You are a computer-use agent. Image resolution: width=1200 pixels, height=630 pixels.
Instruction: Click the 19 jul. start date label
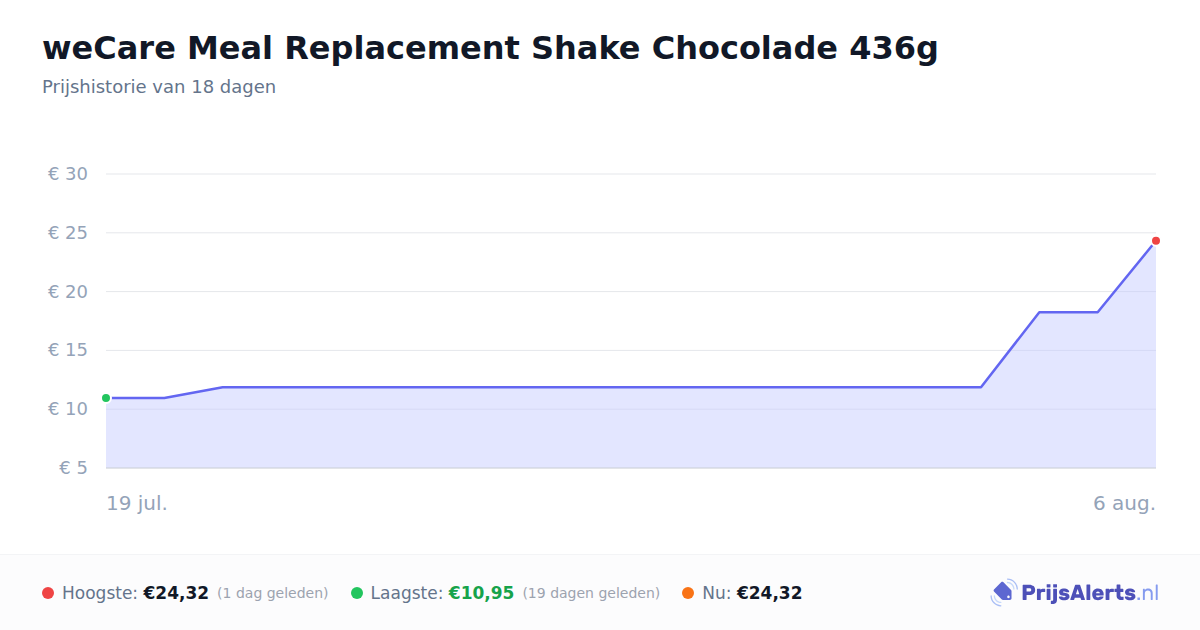137,503
